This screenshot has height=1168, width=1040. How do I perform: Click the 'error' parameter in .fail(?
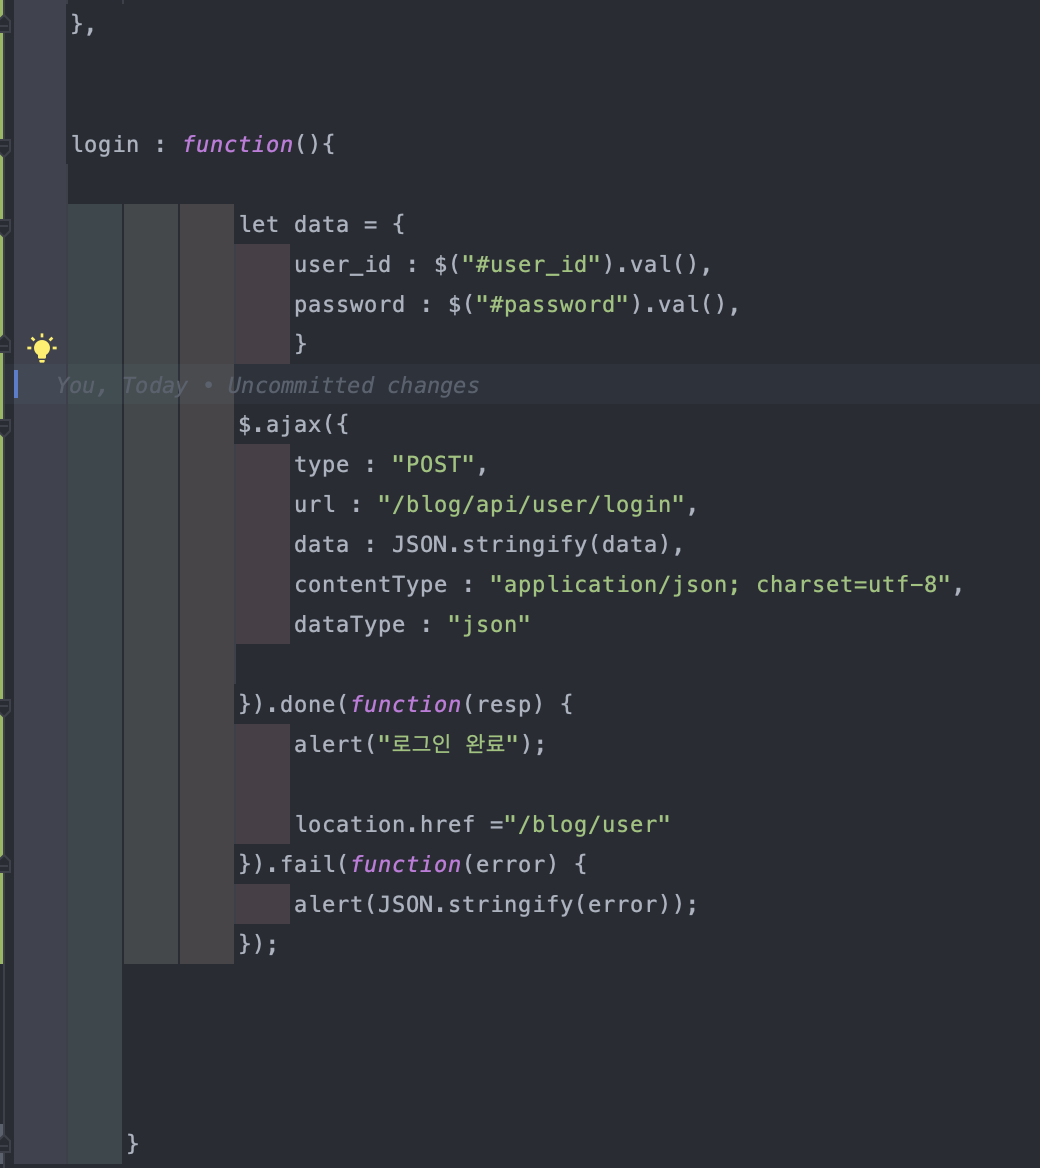pos(510,865)
